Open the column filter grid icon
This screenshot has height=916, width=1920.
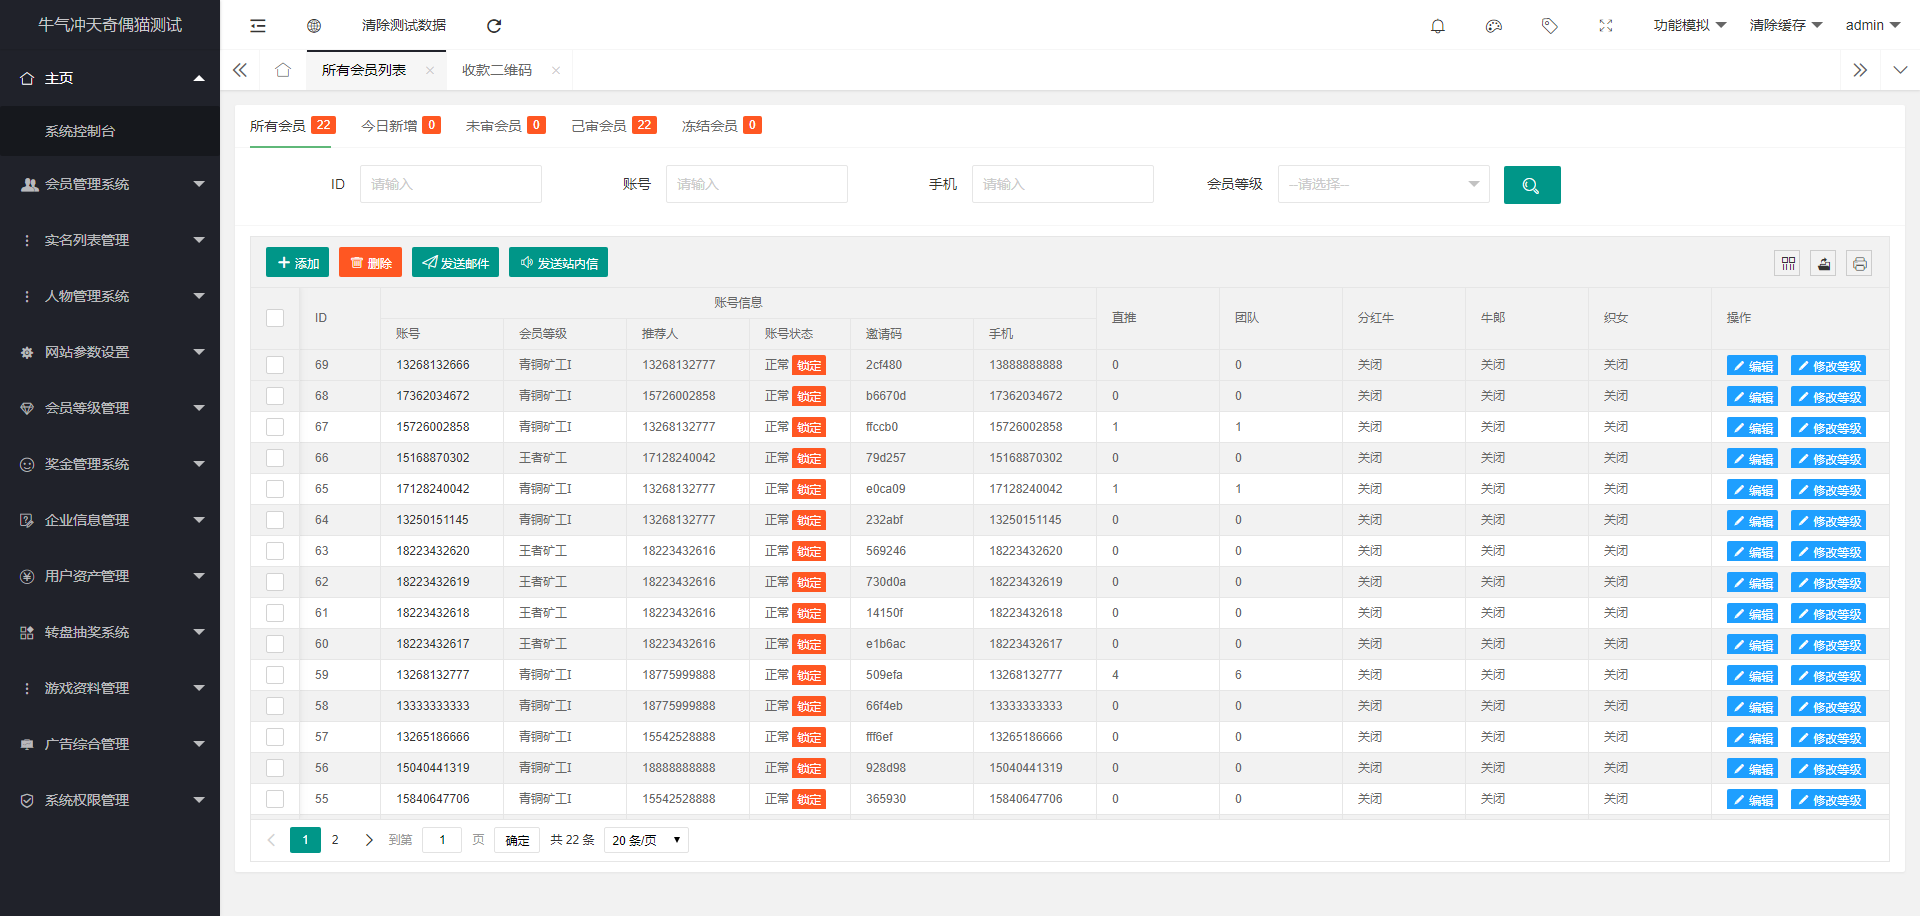(x=1788, y=264)
